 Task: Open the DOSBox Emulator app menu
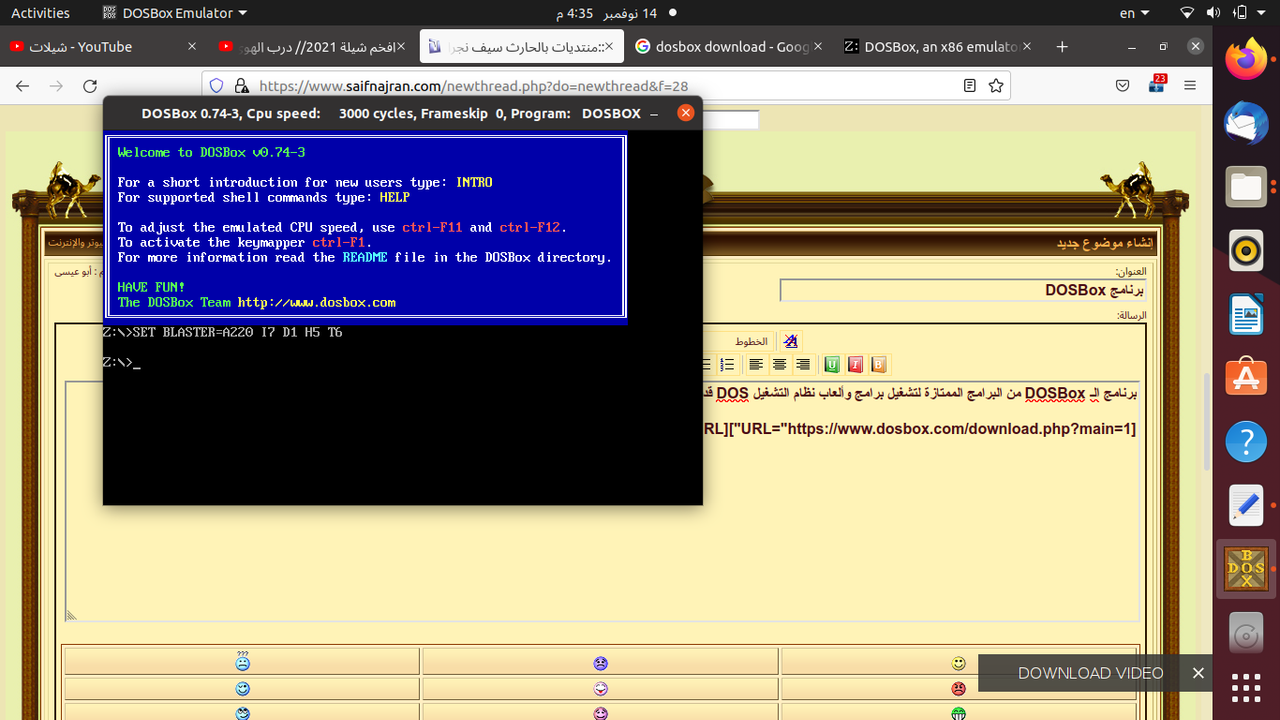pyautogui.click(x=175, y=13)
